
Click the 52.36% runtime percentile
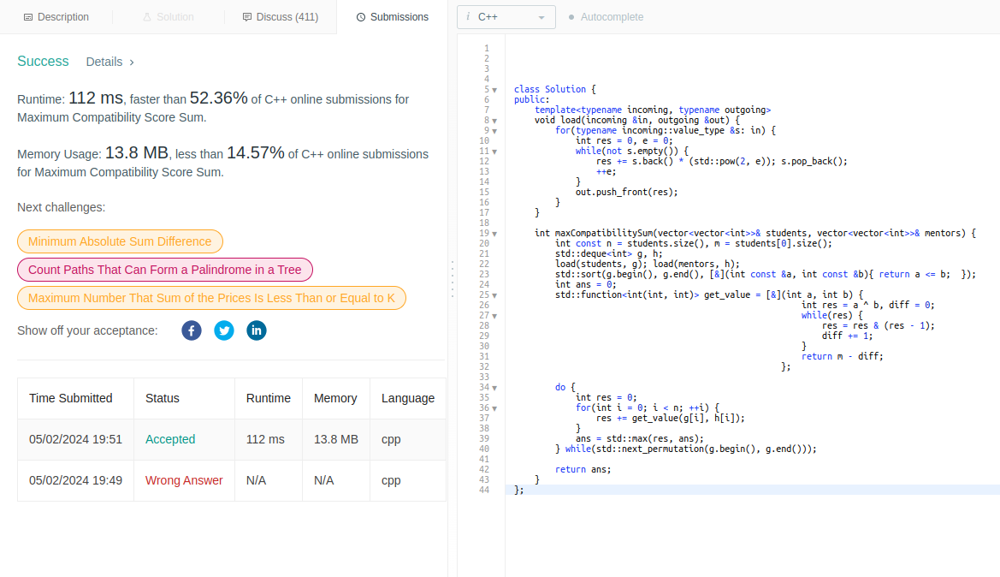(x=219, y=98)
